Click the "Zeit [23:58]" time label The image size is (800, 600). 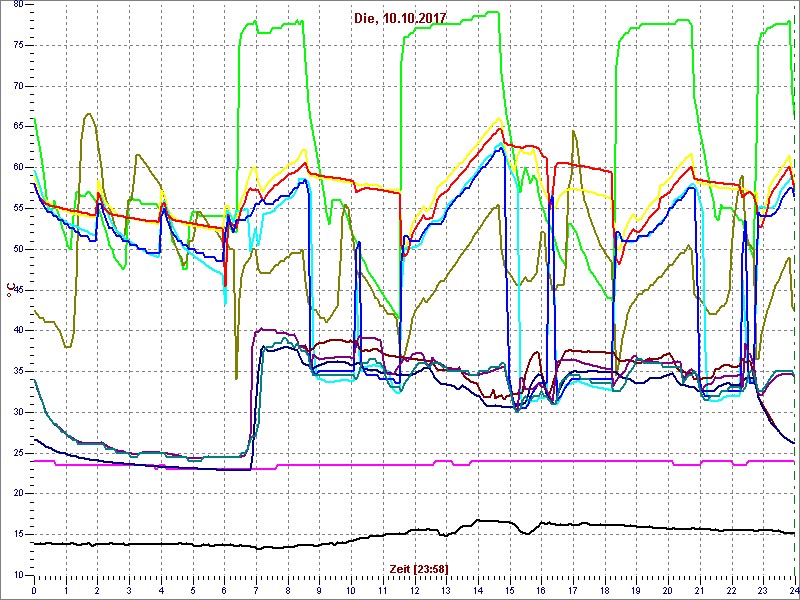pos(419,569)
